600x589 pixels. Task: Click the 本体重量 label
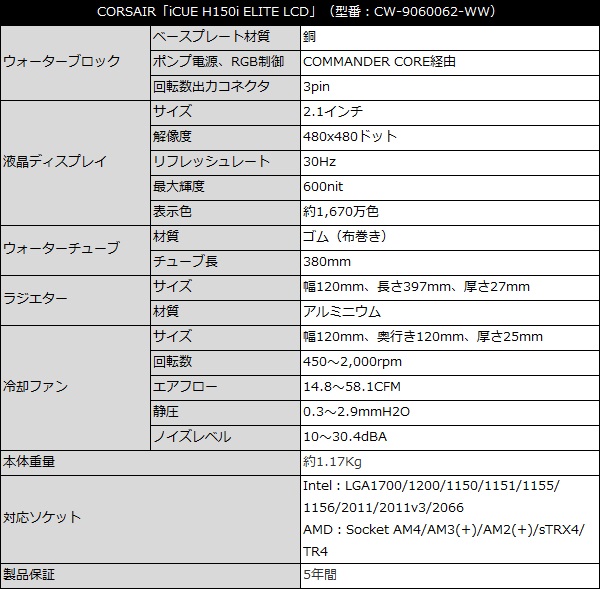(x=29, y=462)
